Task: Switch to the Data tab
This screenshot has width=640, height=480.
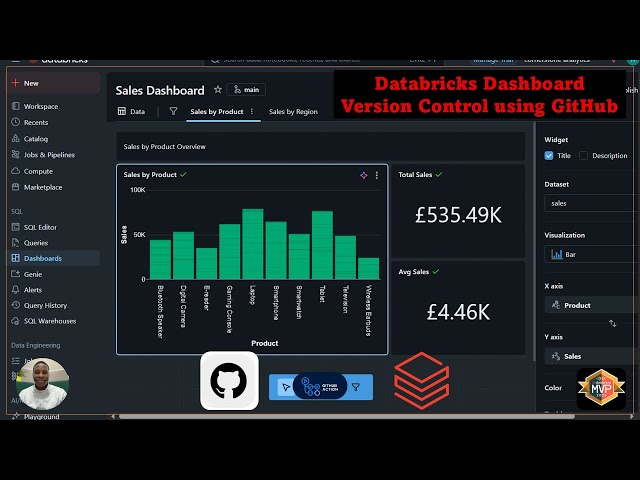Action: (131, 111)
